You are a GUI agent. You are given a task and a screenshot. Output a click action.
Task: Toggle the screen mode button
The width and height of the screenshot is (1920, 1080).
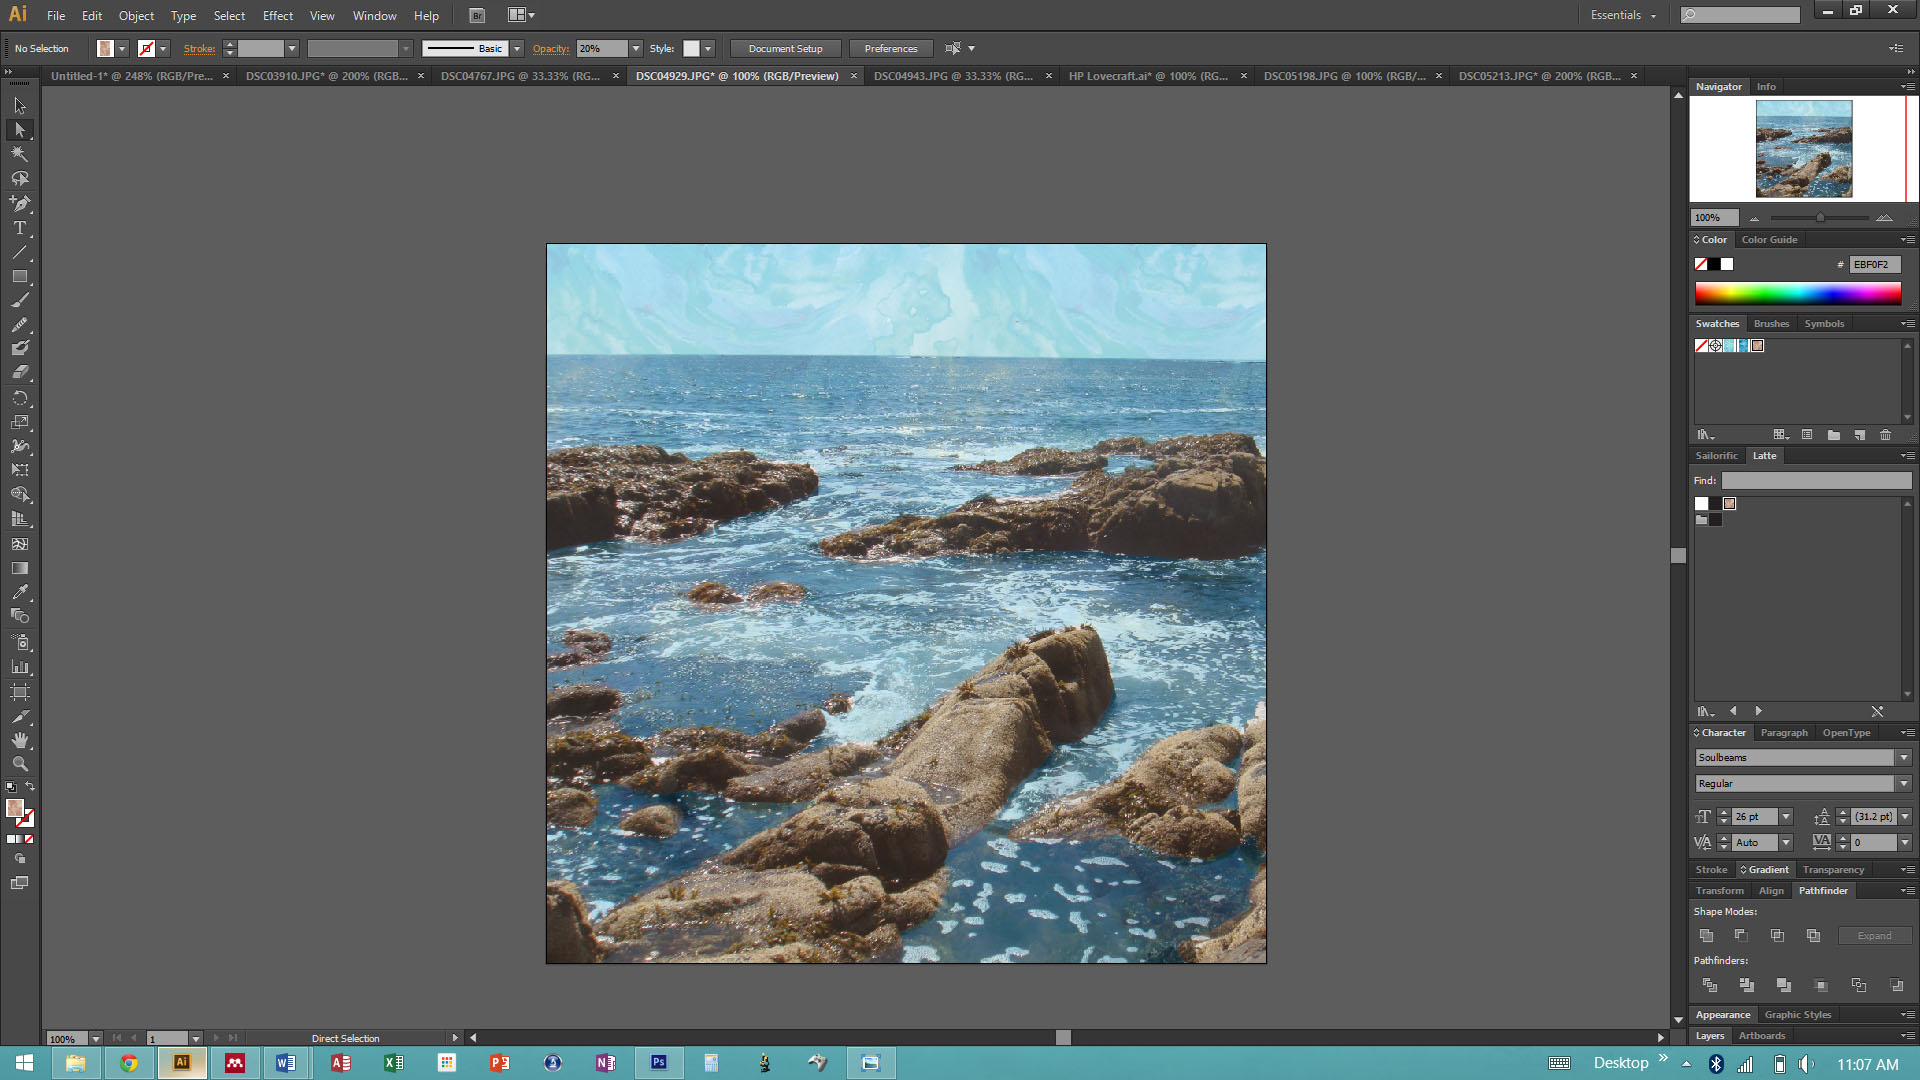tap(19, 883)
